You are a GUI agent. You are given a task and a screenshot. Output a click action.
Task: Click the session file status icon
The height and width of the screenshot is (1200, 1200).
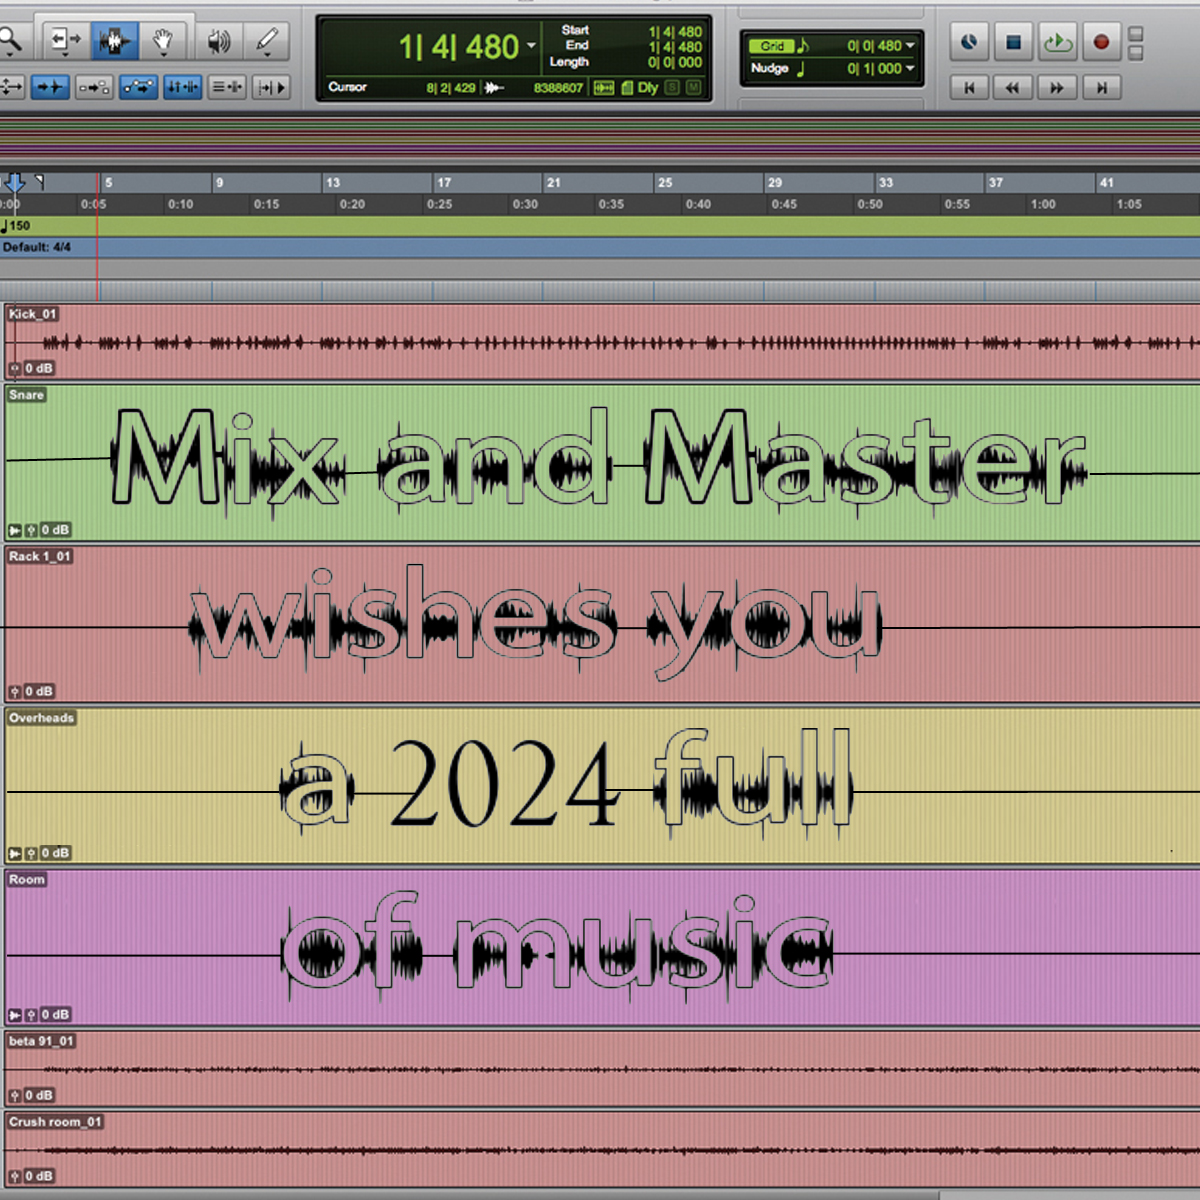click(x=627, y=88)
